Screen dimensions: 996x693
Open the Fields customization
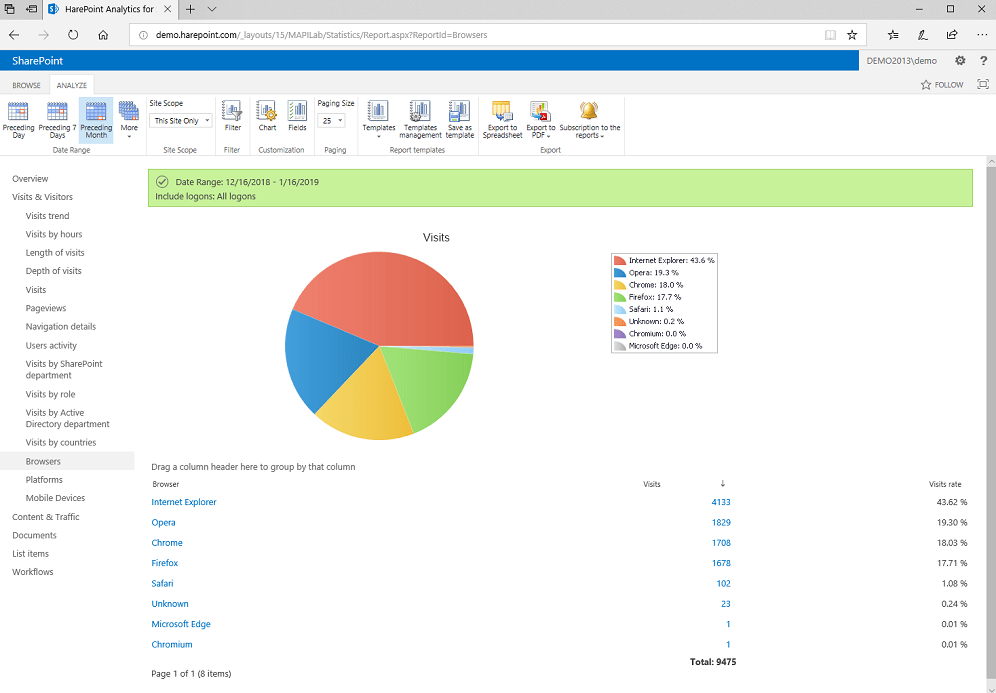(x=297, y=116)
